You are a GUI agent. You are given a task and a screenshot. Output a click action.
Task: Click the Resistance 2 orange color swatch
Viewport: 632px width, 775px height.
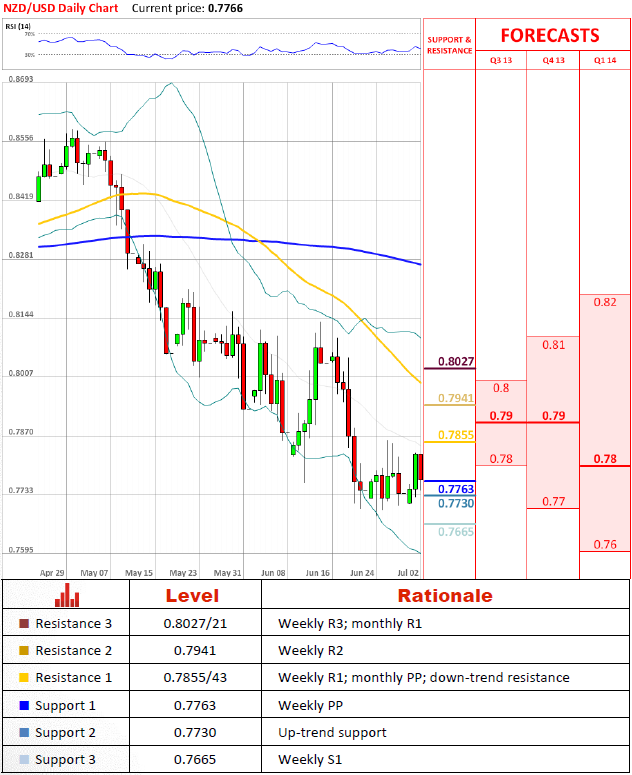point(24,650)
